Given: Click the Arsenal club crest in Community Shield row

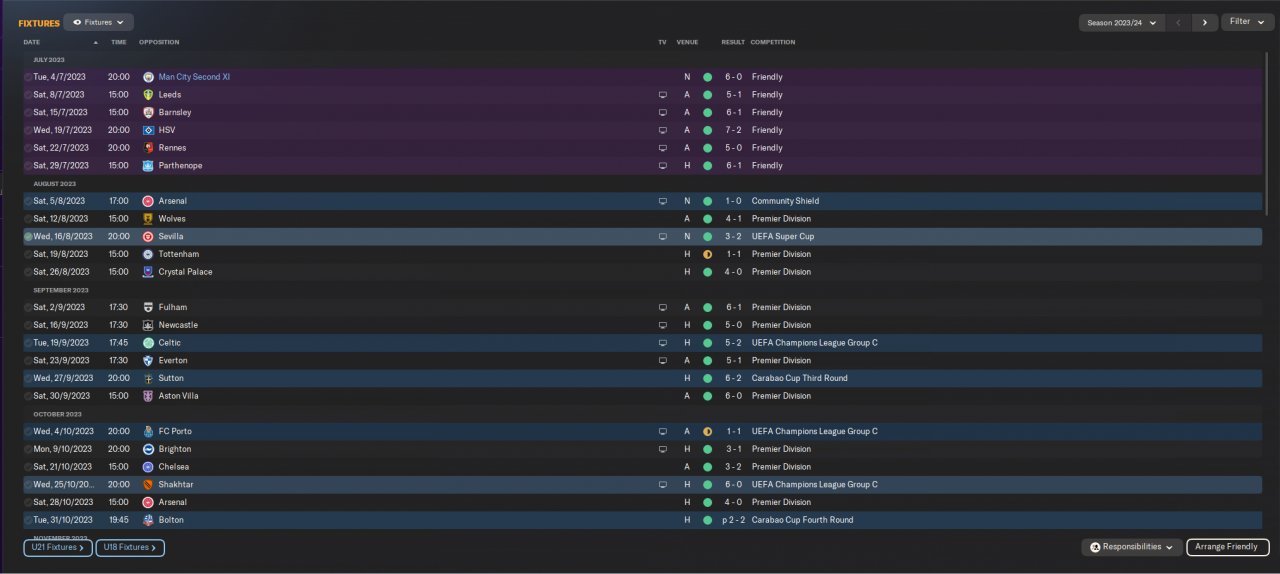Looking at the screenshot, I should click(148, 201).
